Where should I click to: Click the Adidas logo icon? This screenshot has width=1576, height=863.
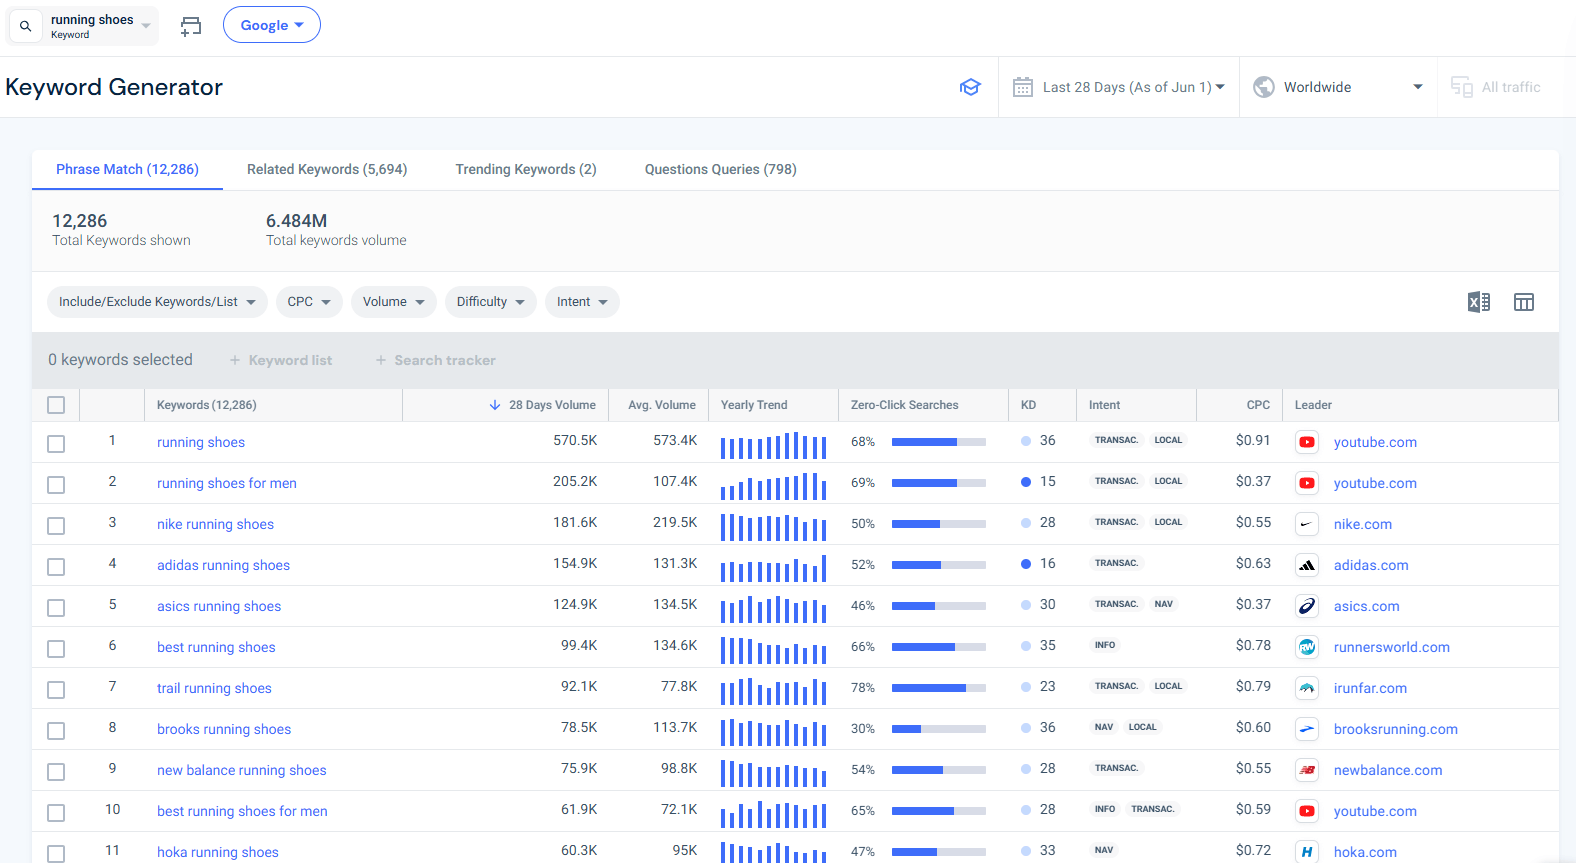1307,565
